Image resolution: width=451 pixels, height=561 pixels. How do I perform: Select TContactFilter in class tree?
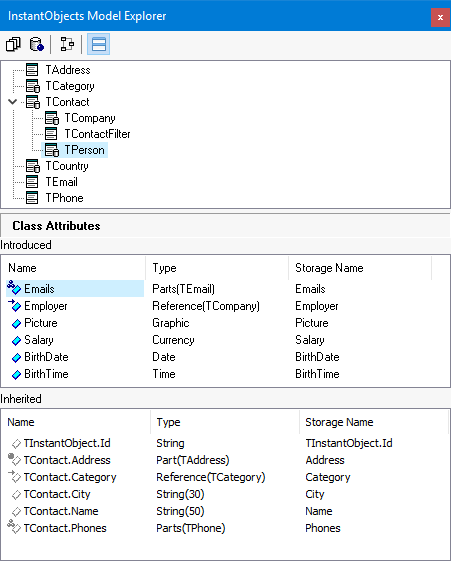[x=97, y=134]
